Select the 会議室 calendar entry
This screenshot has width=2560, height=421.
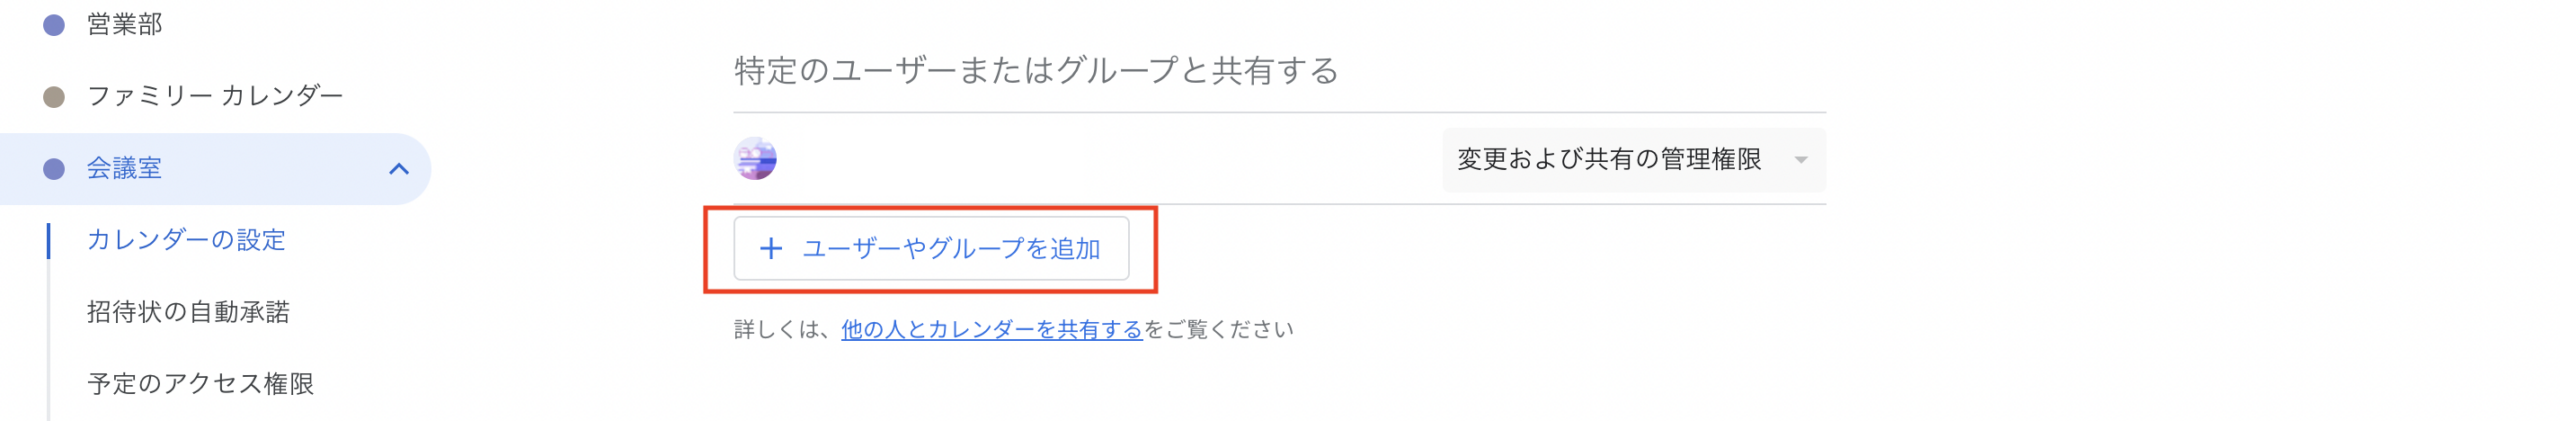point(124,169)
